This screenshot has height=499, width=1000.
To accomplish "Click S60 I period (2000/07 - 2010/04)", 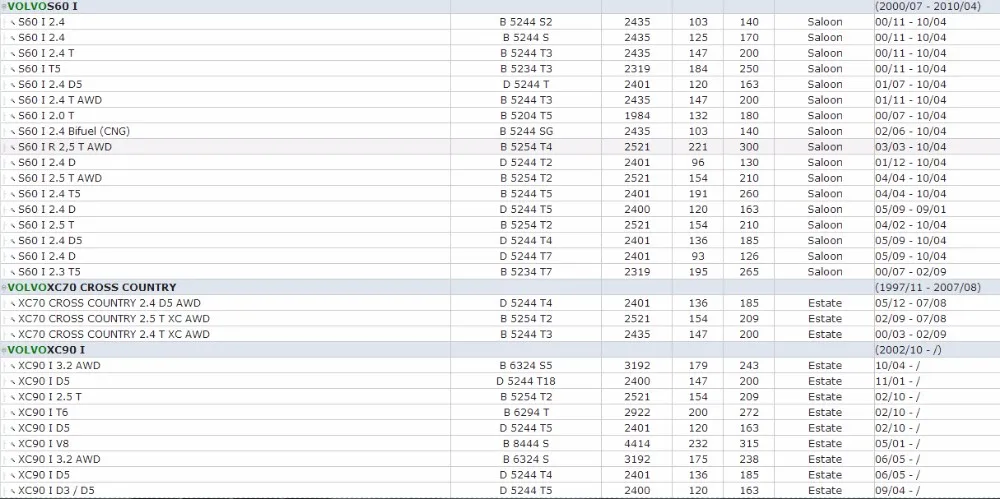I will click(x=928, y=6).
